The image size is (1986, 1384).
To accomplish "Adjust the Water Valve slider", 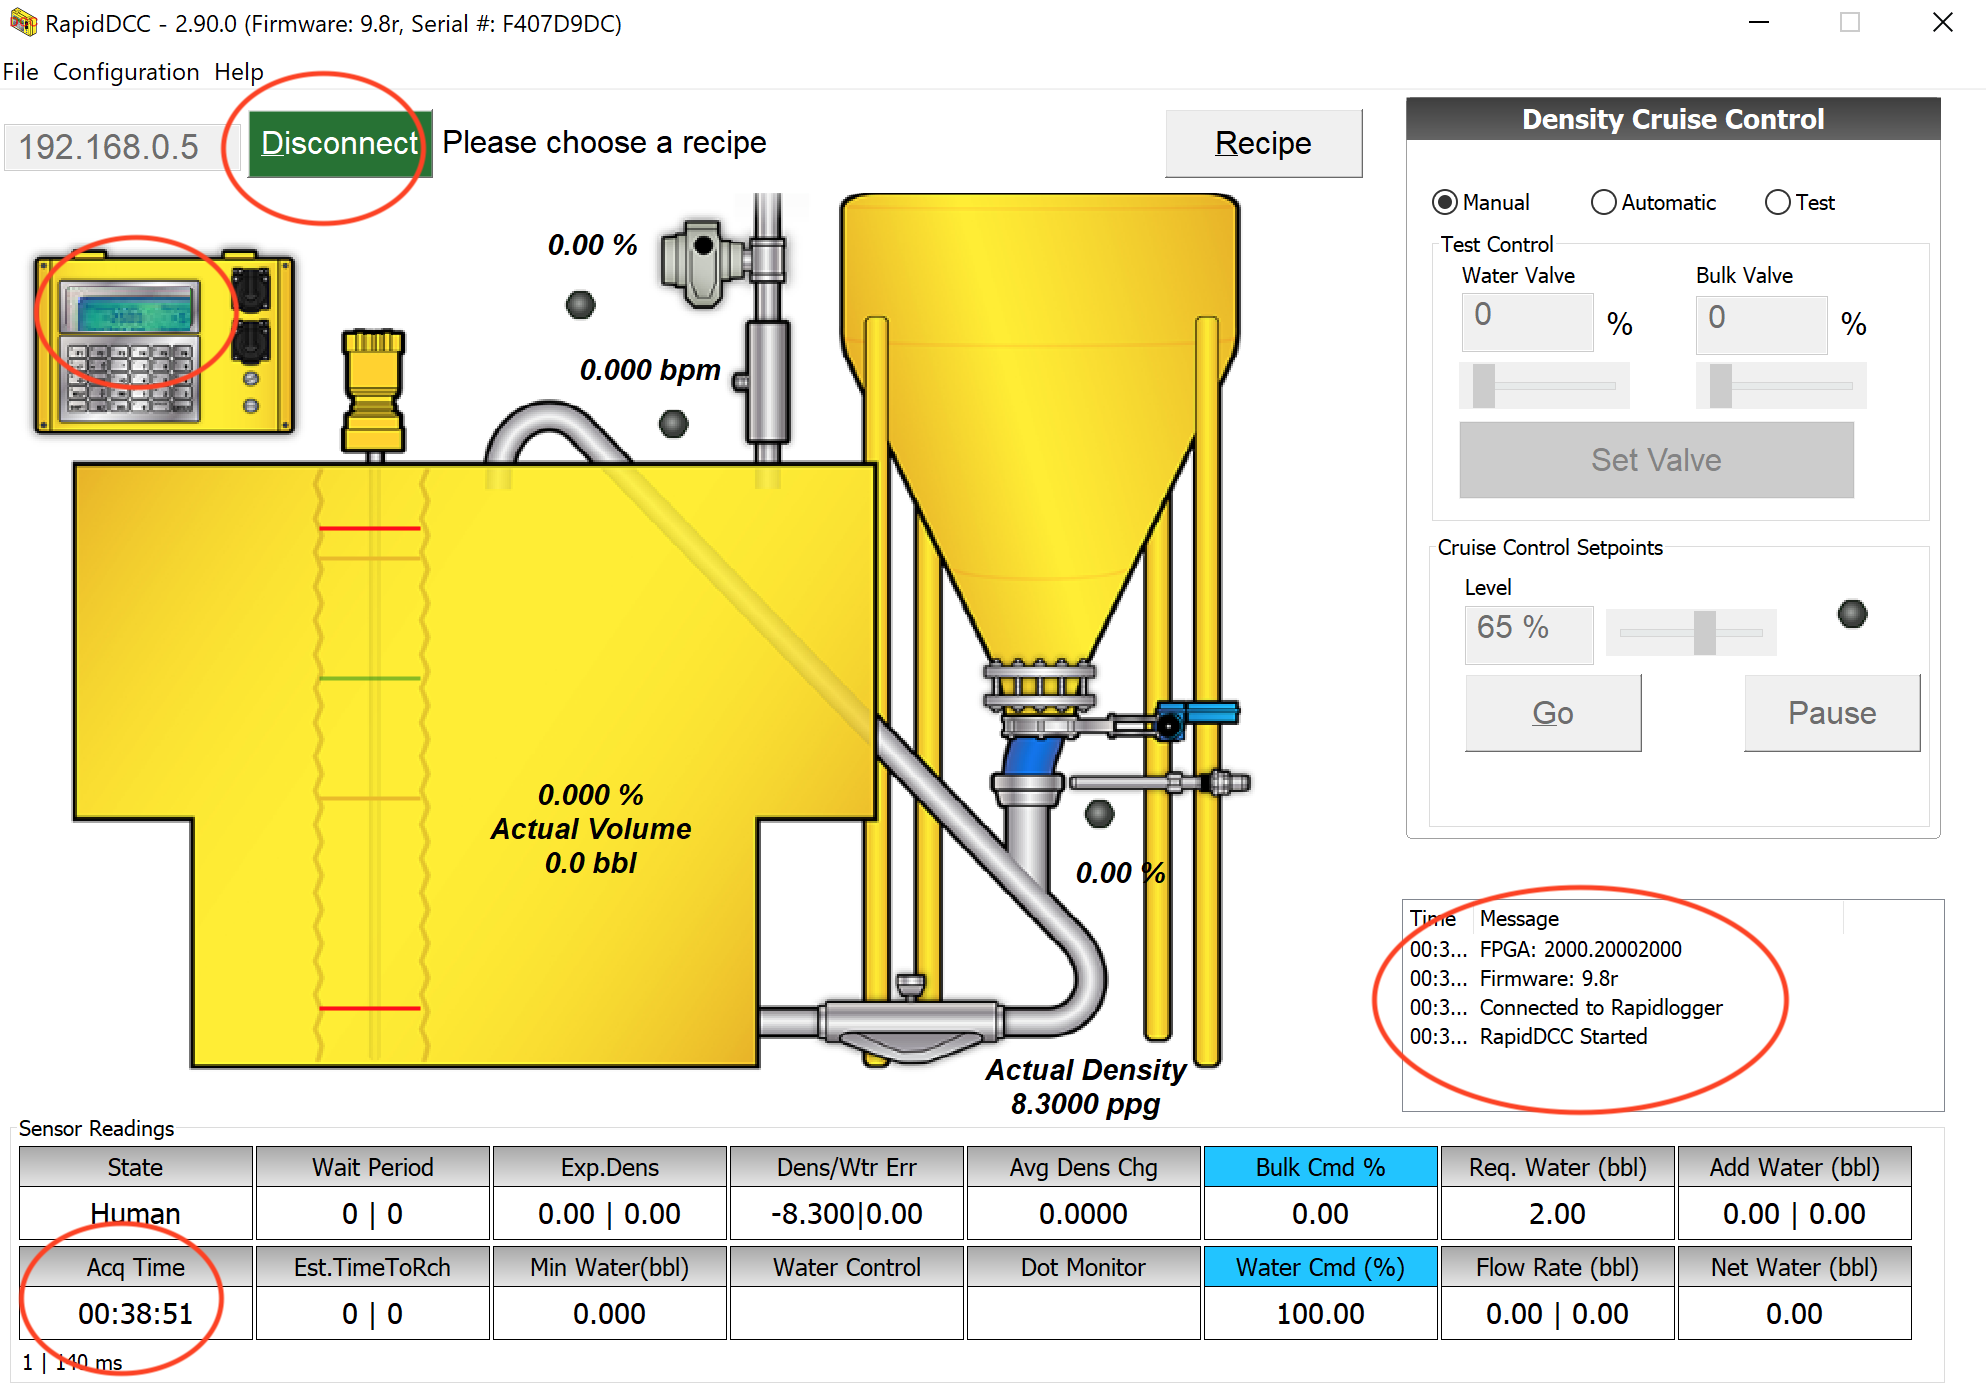I will point(1544,385).
